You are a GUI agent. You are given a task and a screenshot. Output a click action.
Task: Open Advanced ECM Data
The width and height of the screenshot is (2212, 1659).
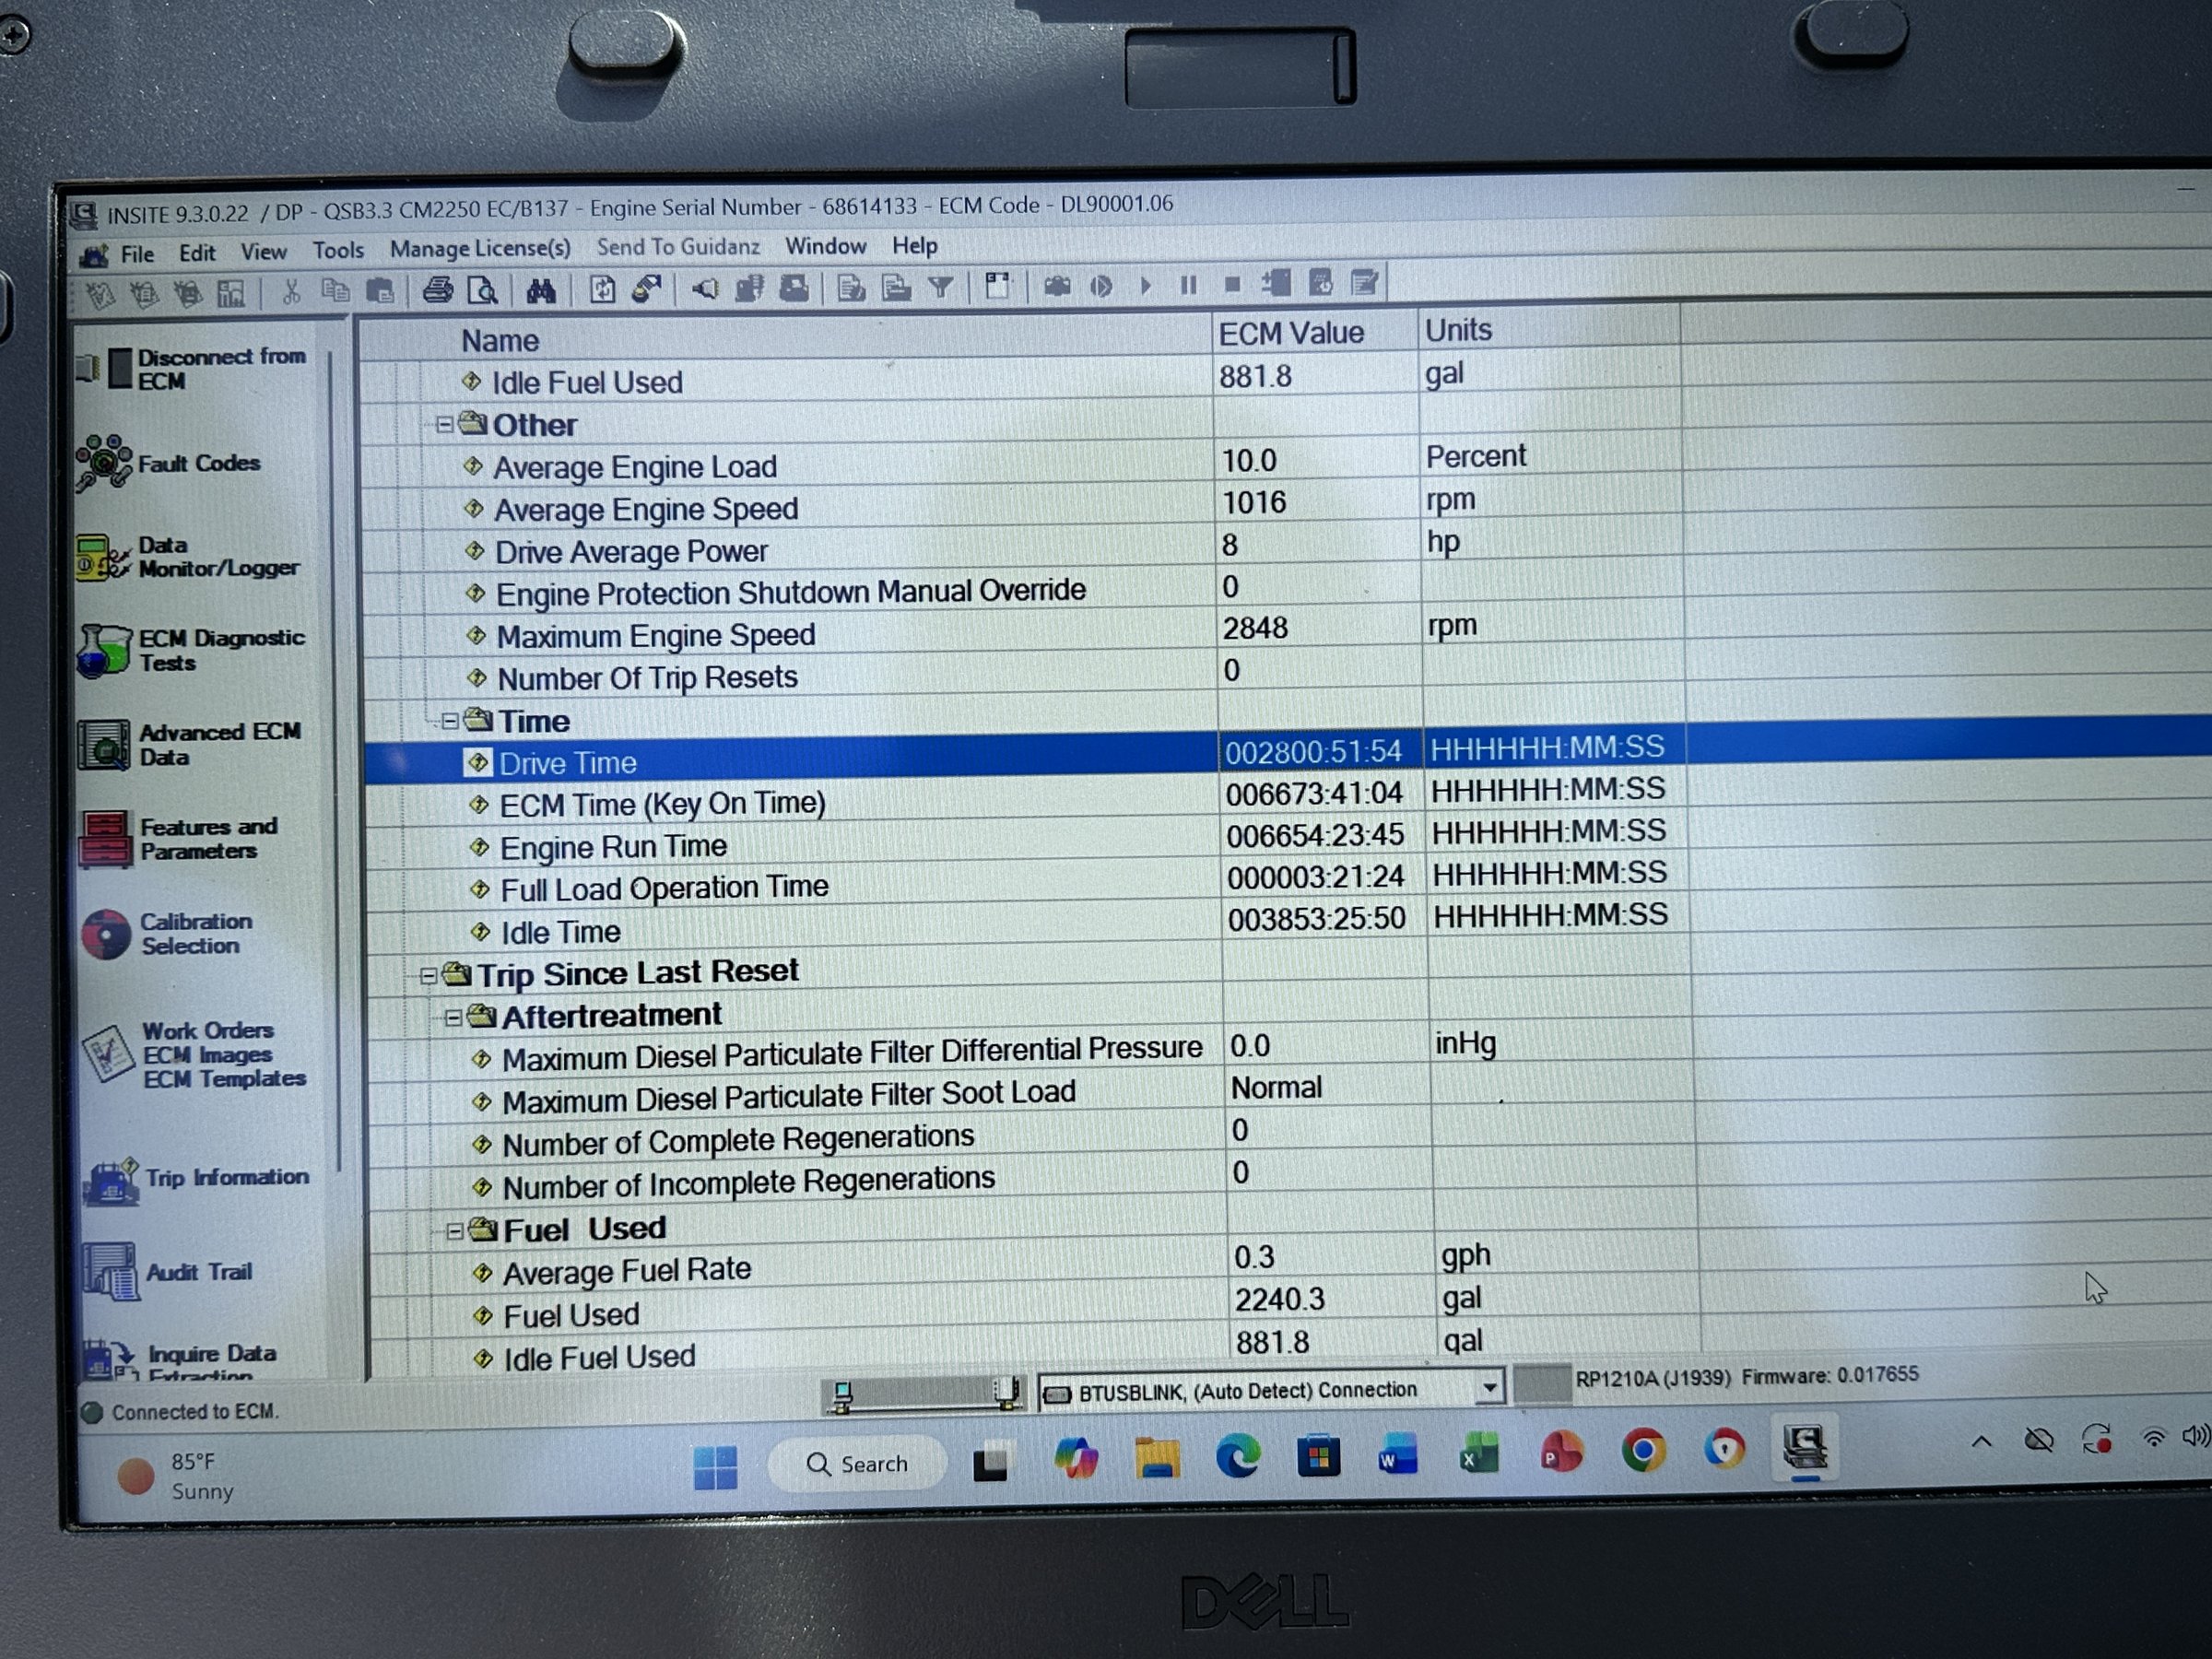point(188,745)
